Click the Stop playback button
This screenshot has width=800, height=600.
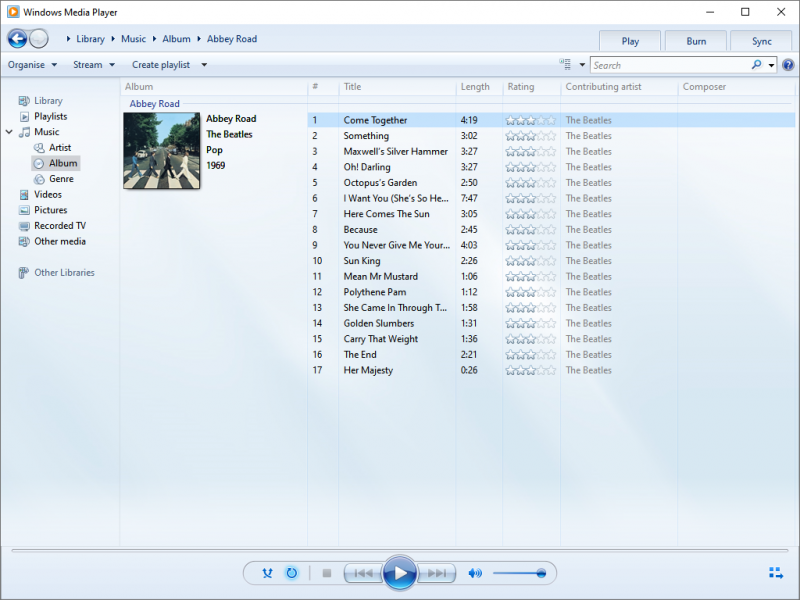click(326, 573)
